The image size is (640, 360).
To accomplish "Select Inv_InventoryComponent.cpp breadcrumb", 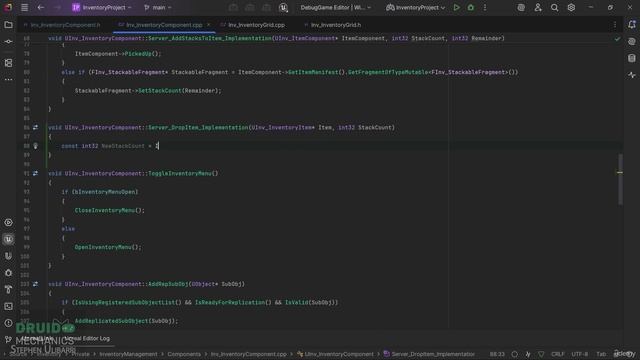I will click(x=248, y=354).
